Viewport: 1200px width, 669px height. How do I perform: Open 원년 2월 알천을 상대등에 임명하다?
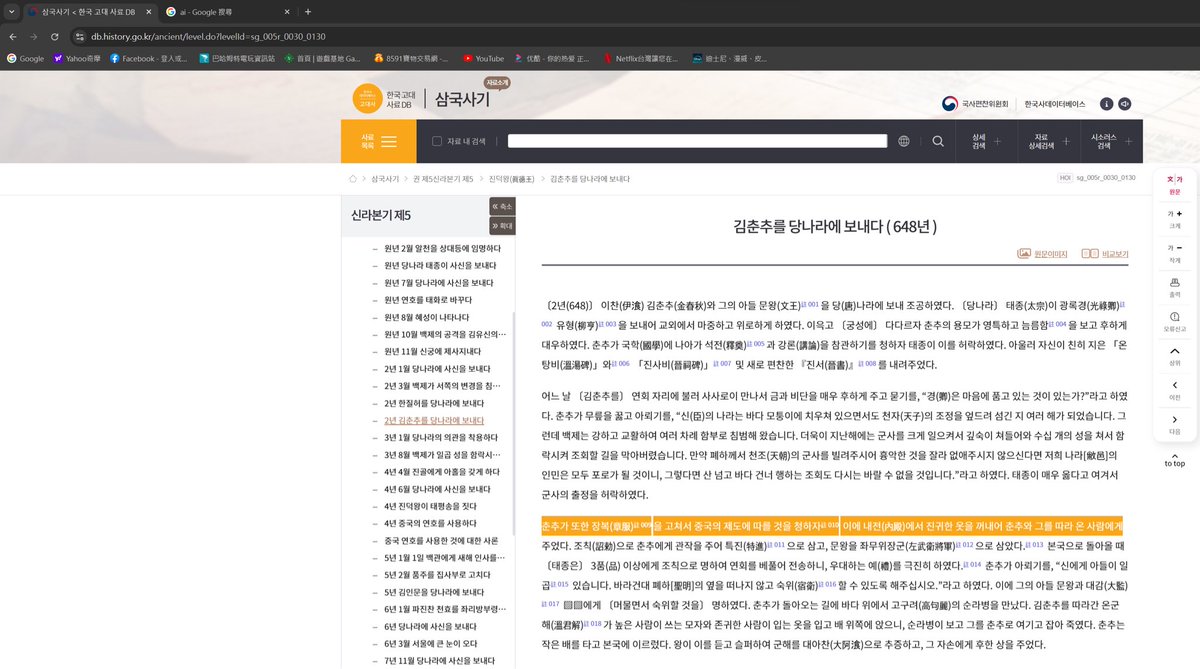point(443,248)
